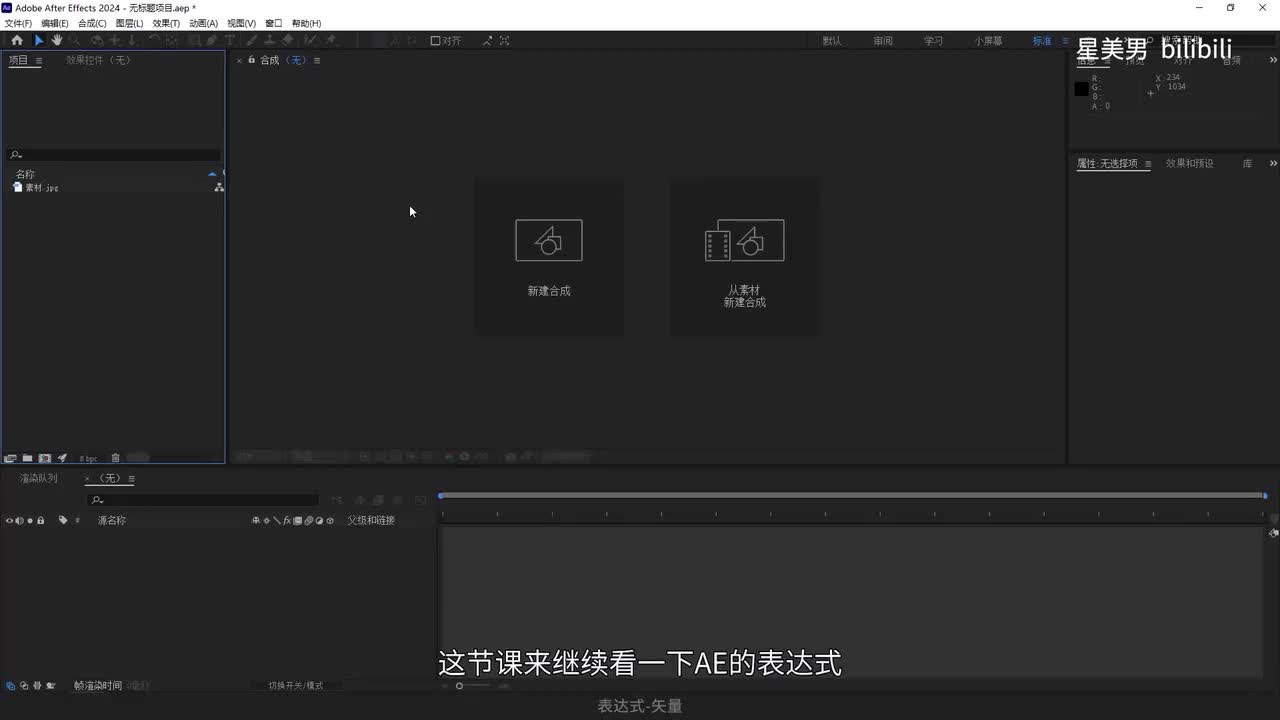Select the Selection arrow tool
1280x720 pixels.
click(39, 41)
